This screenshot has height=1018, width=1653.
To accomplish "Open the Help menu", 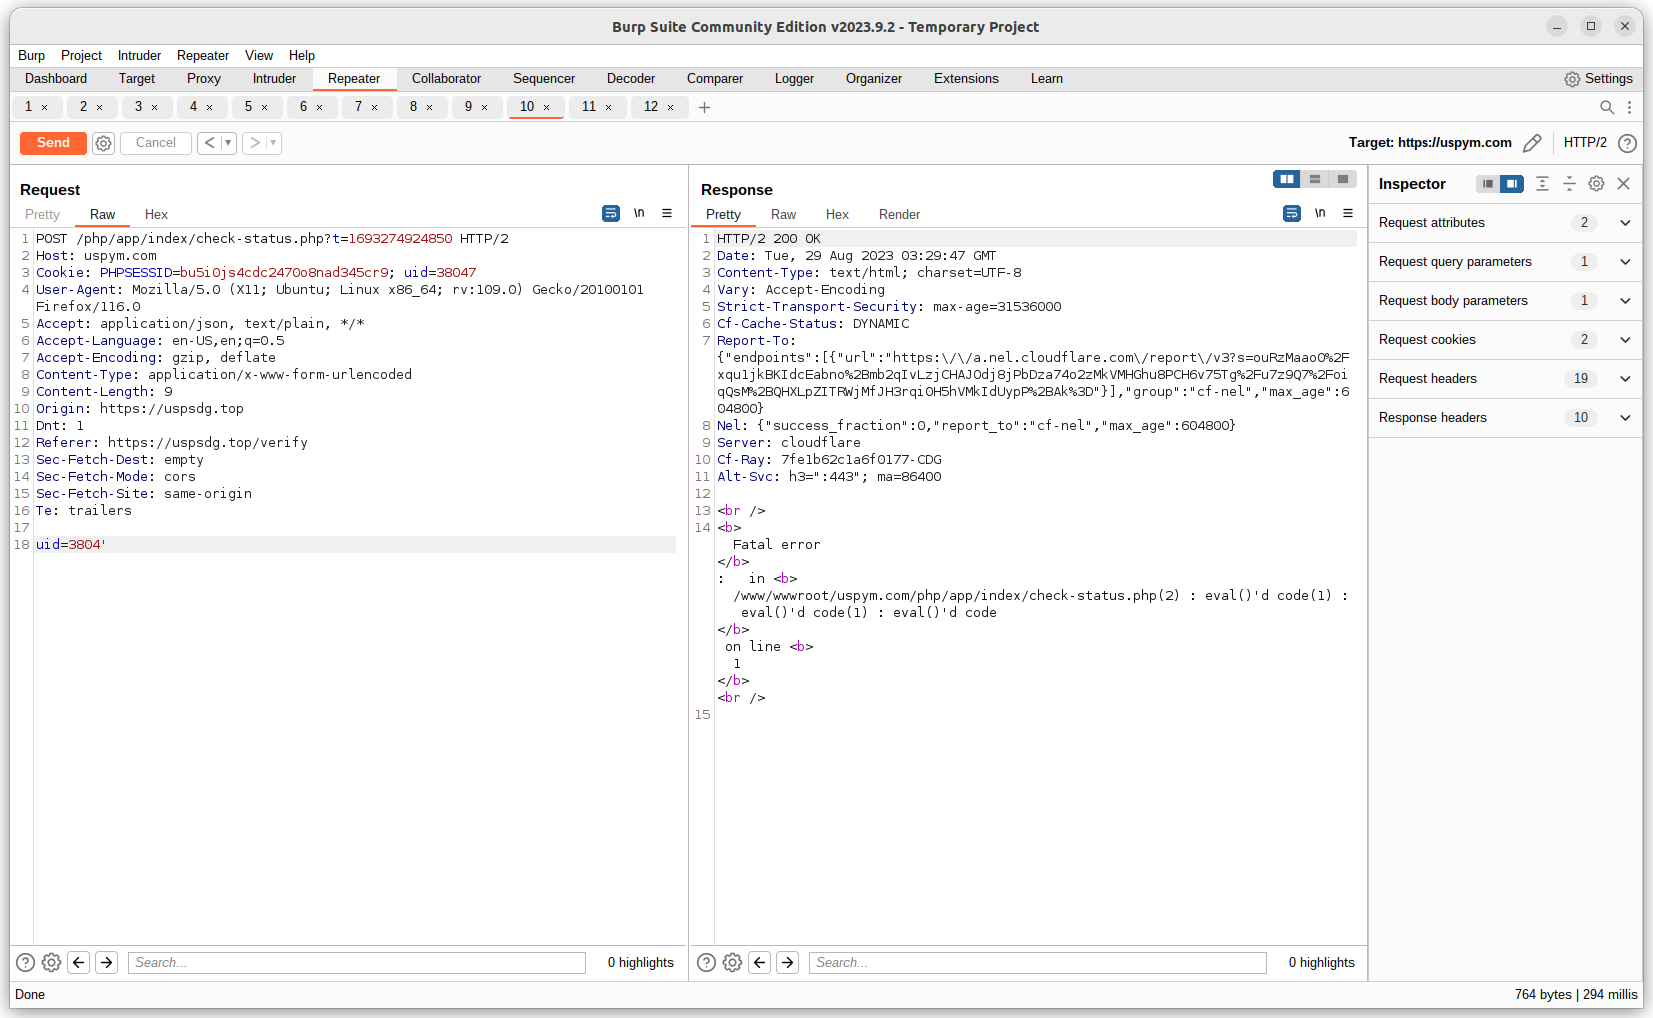I will pyautogui.click(x=302, y=56).
